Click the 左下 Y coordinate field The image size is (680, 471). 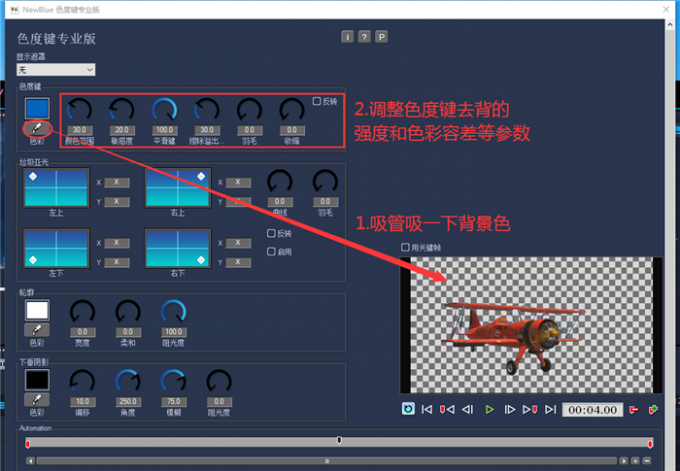coord(116,262)
